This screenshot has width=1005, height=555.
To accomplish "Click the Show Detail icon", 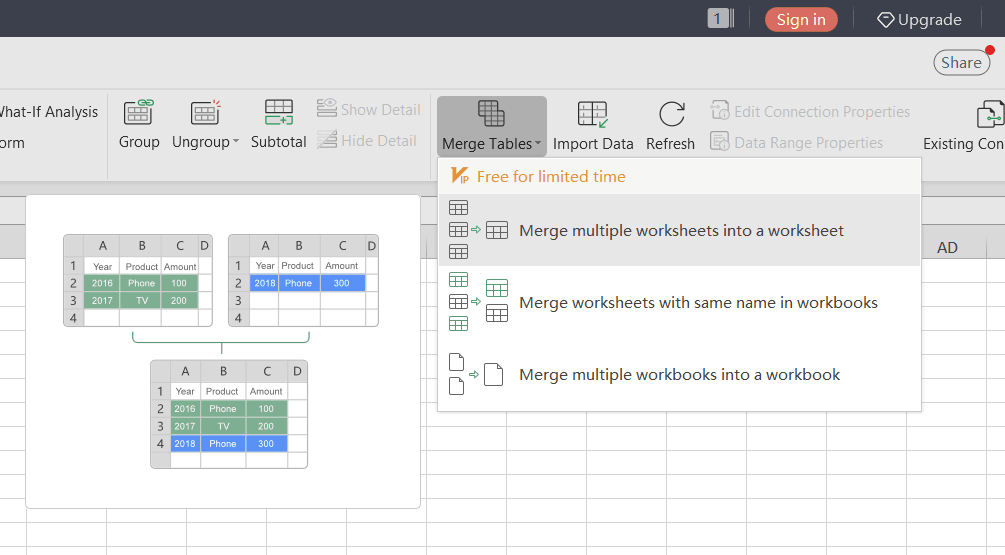I will coord(327,108).
